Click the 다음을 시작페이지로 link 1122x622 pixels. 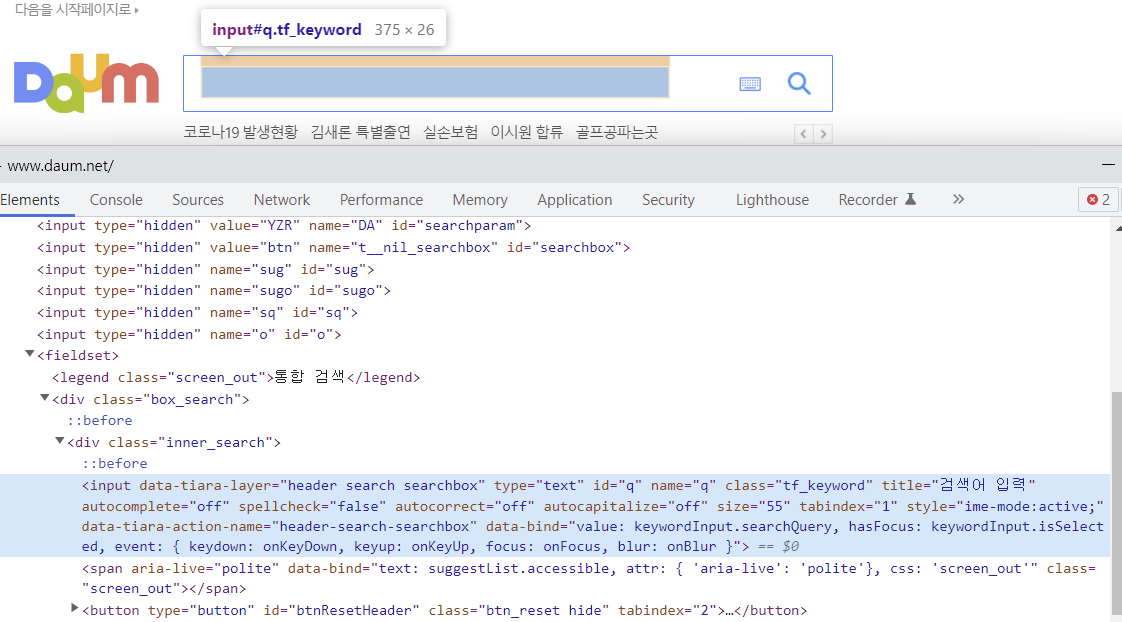pos(77,9)
